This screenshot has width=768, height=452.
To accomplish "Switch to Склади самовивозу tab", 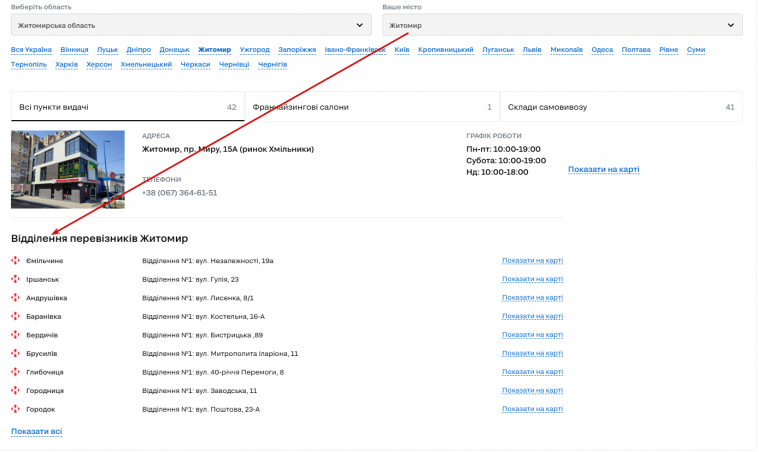I will tap(622, 107).
